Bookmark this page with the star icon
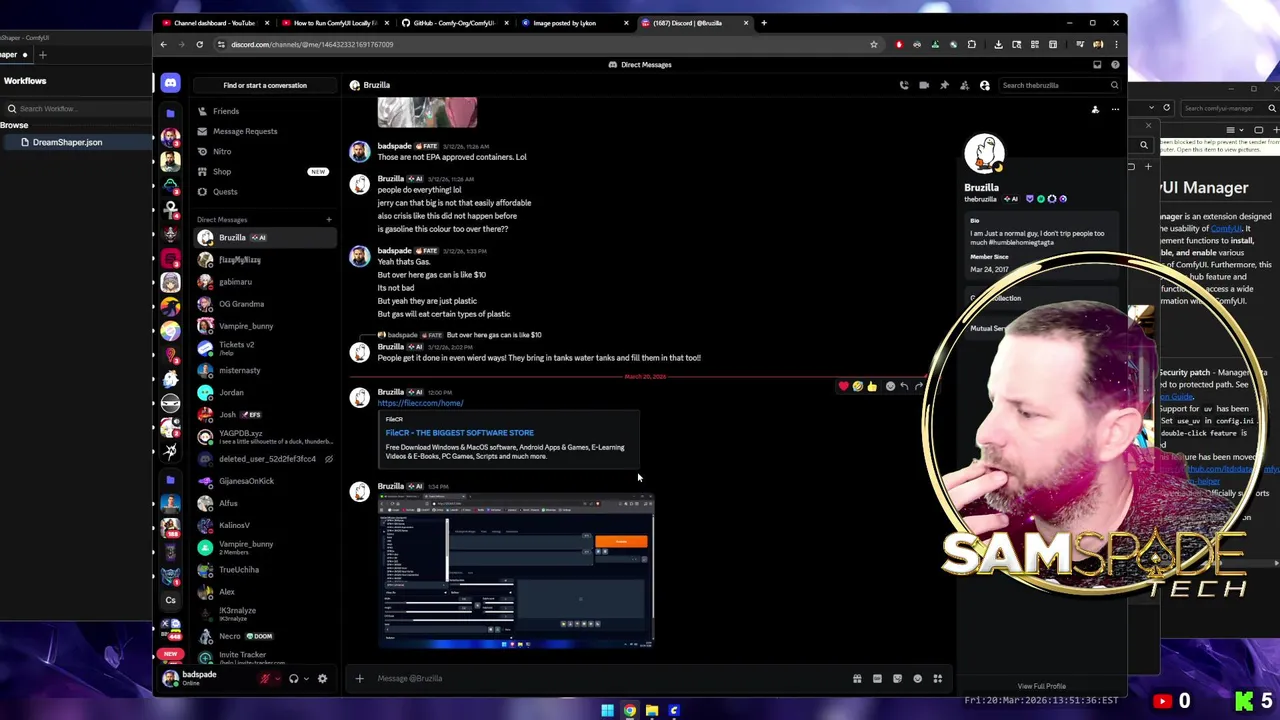This screenshot has width=1280, height=720. [873, 44]
